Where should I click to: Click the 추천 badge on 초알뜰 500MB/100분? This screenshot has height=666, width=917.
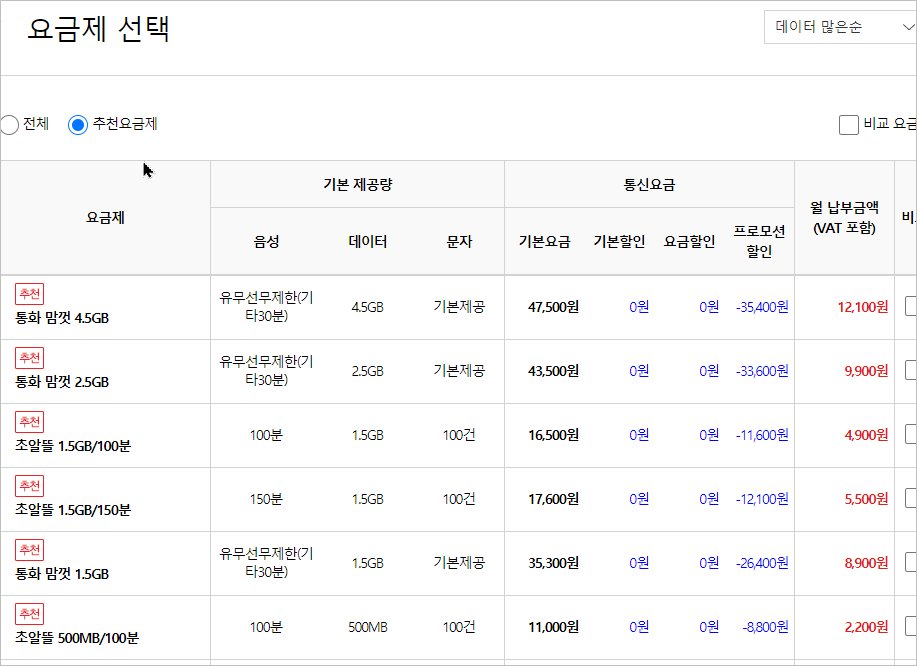(30, 614)
